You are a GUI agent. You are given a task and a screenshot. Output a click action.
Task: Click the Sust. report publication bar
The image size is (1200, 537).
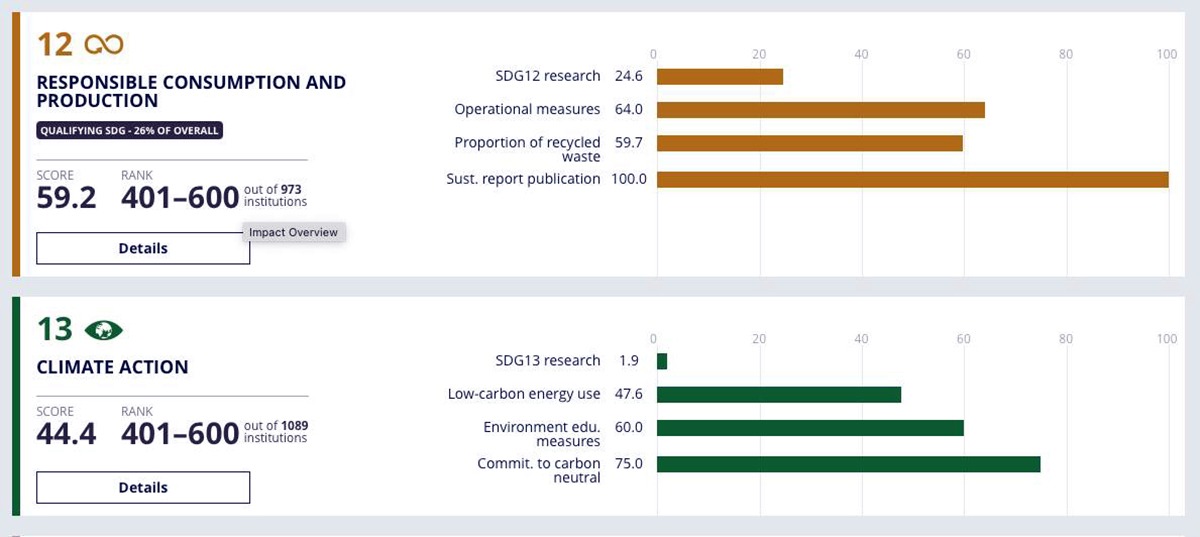(912, 179)
